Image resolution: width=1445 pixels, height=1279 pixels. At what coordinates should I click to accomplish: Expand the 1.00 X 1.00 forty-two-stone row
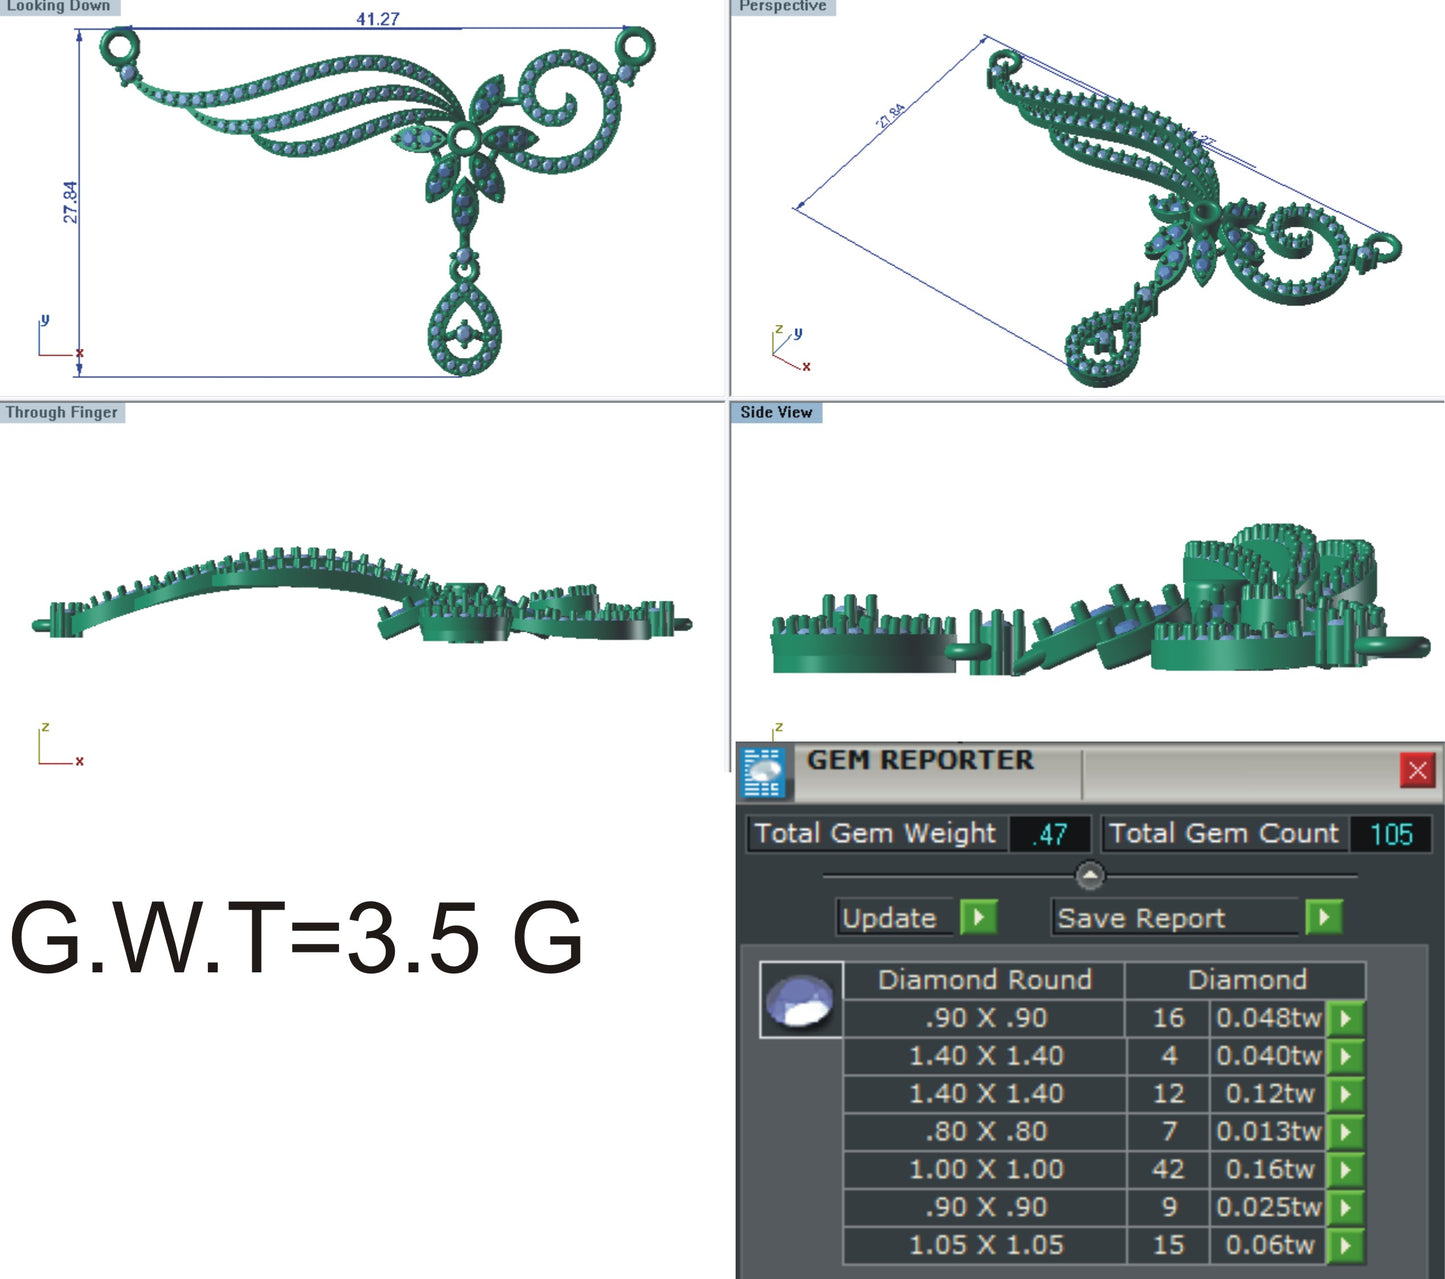tap(987, 1170)
